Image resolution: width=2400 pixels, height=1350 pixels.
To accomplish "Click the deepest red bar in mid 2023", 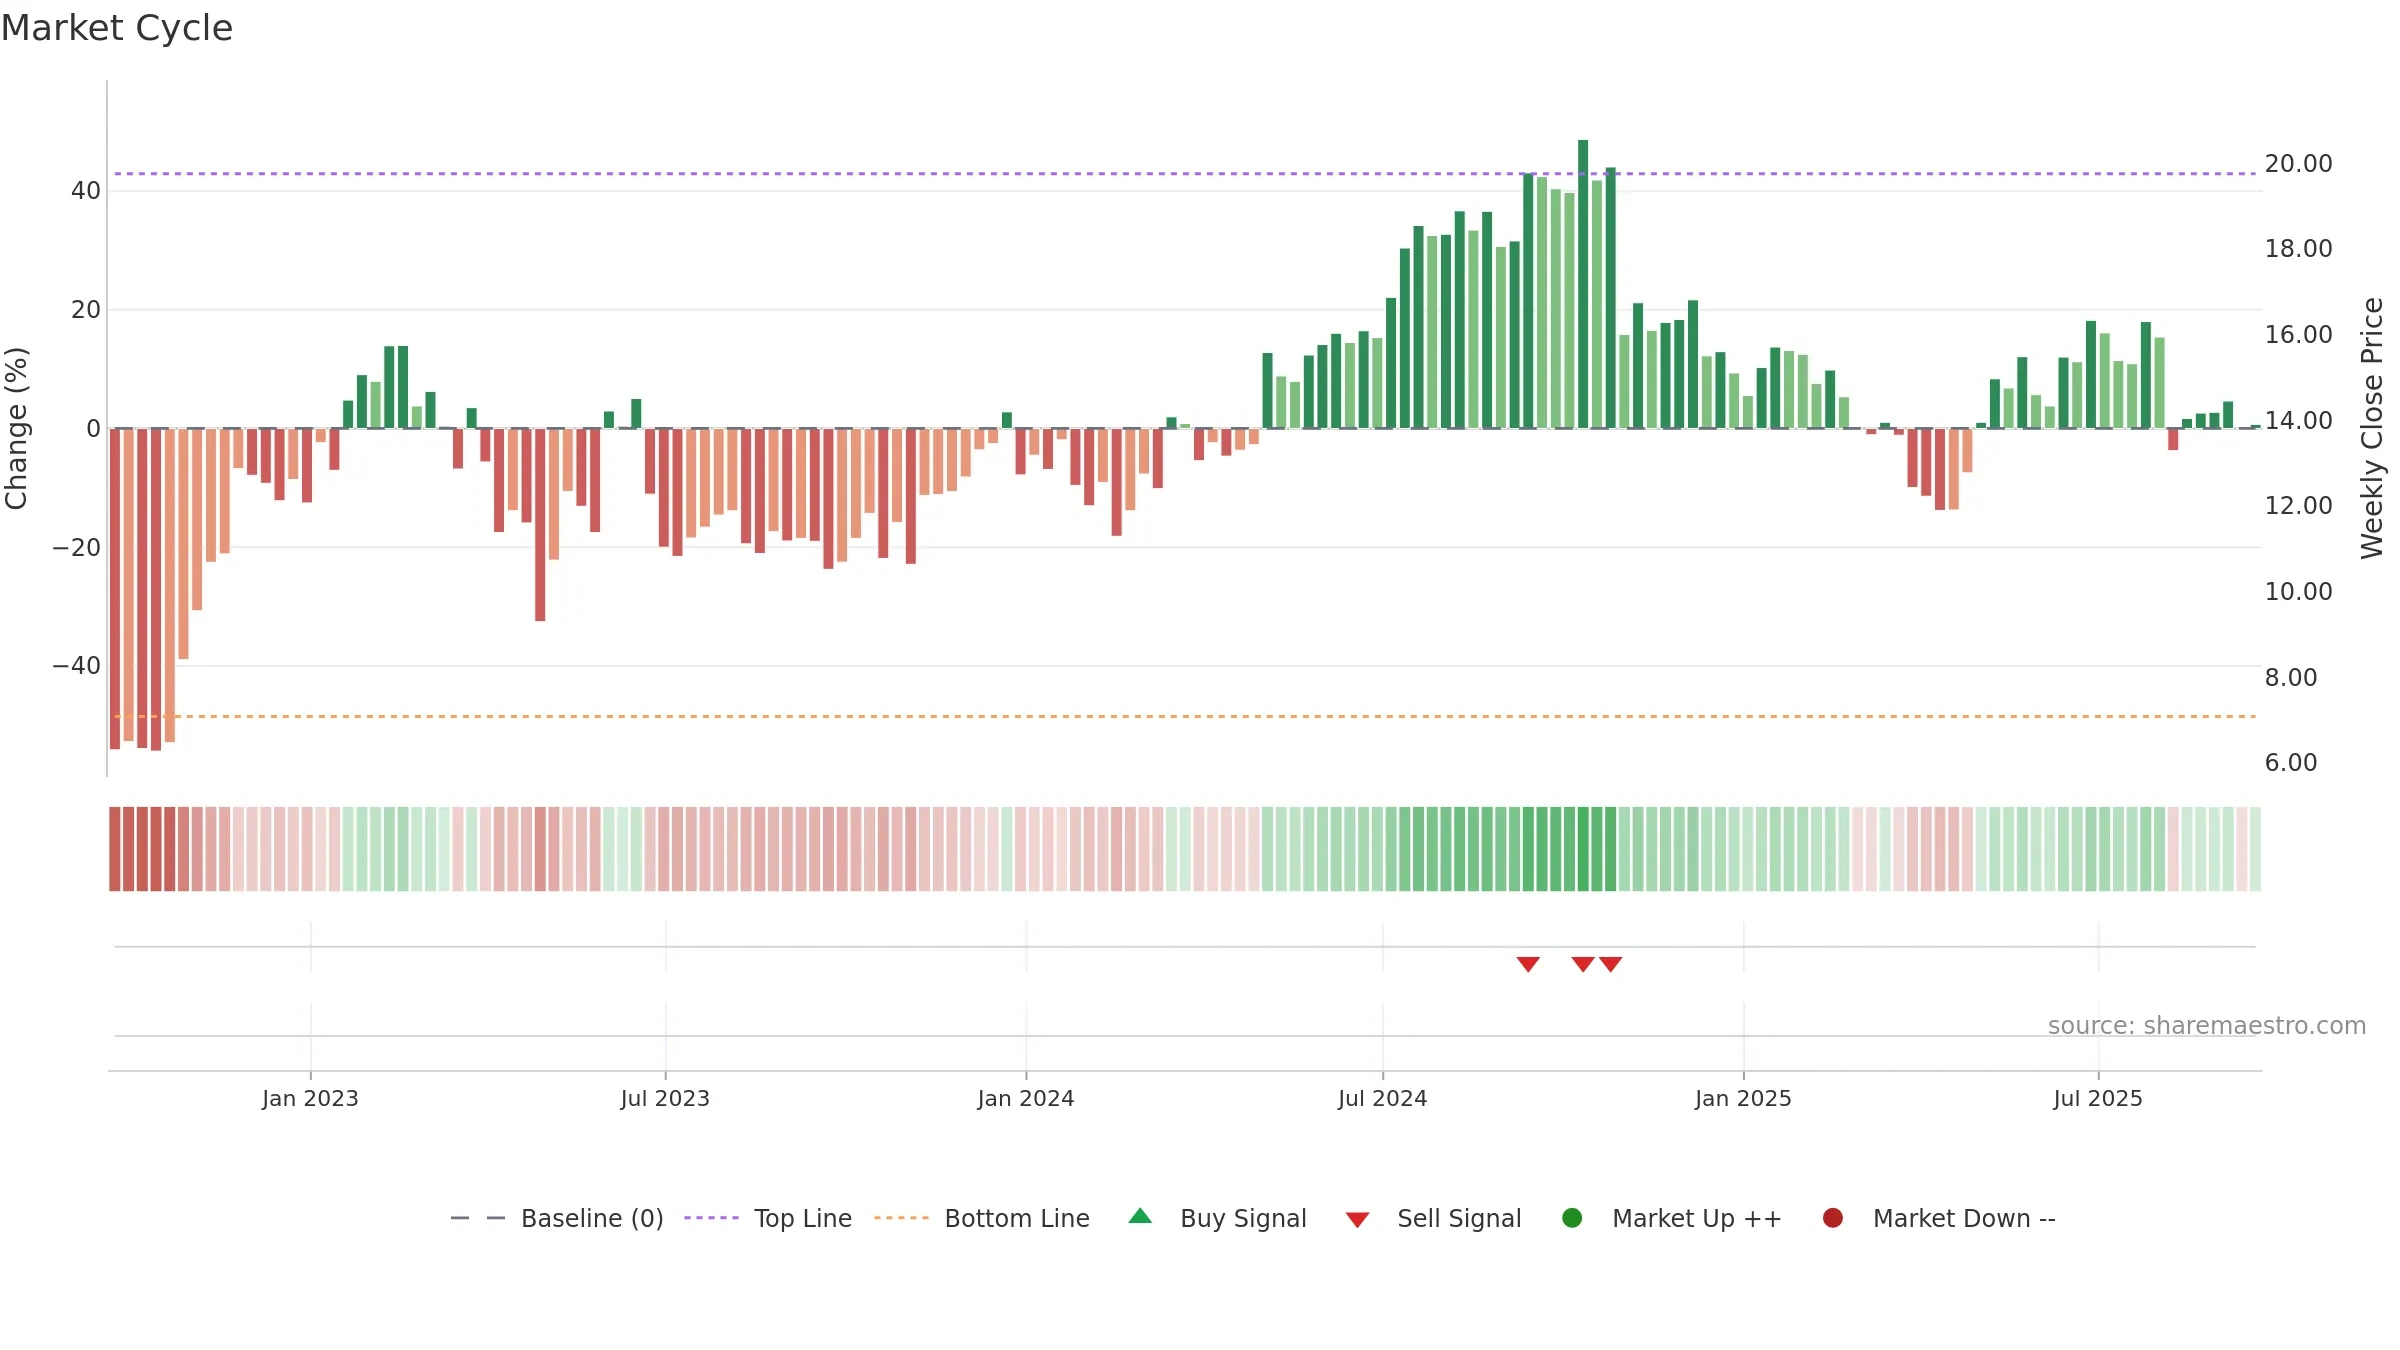I will pyautogui.click(x=540, y=525).
